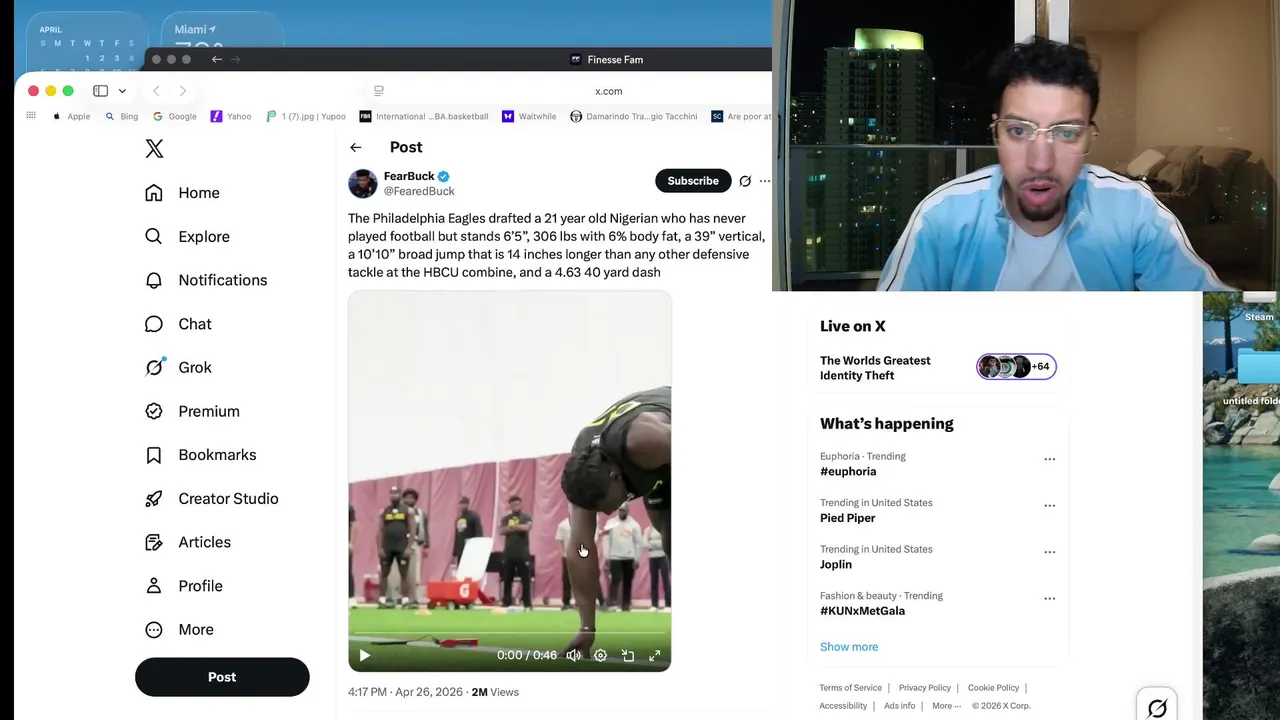Click the @FearedBuck handle
This screenshot has width=1280, height=720.
(419, 191)
